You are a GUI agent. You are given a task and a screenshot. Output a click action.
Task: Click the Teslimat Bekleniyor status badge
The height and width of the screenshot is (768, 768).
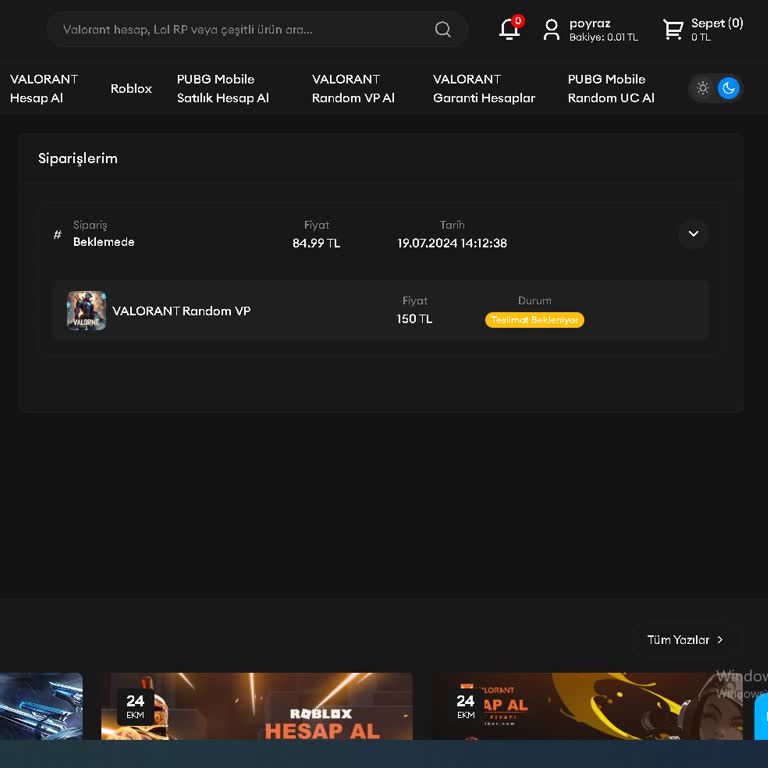[x=534, y=320]
